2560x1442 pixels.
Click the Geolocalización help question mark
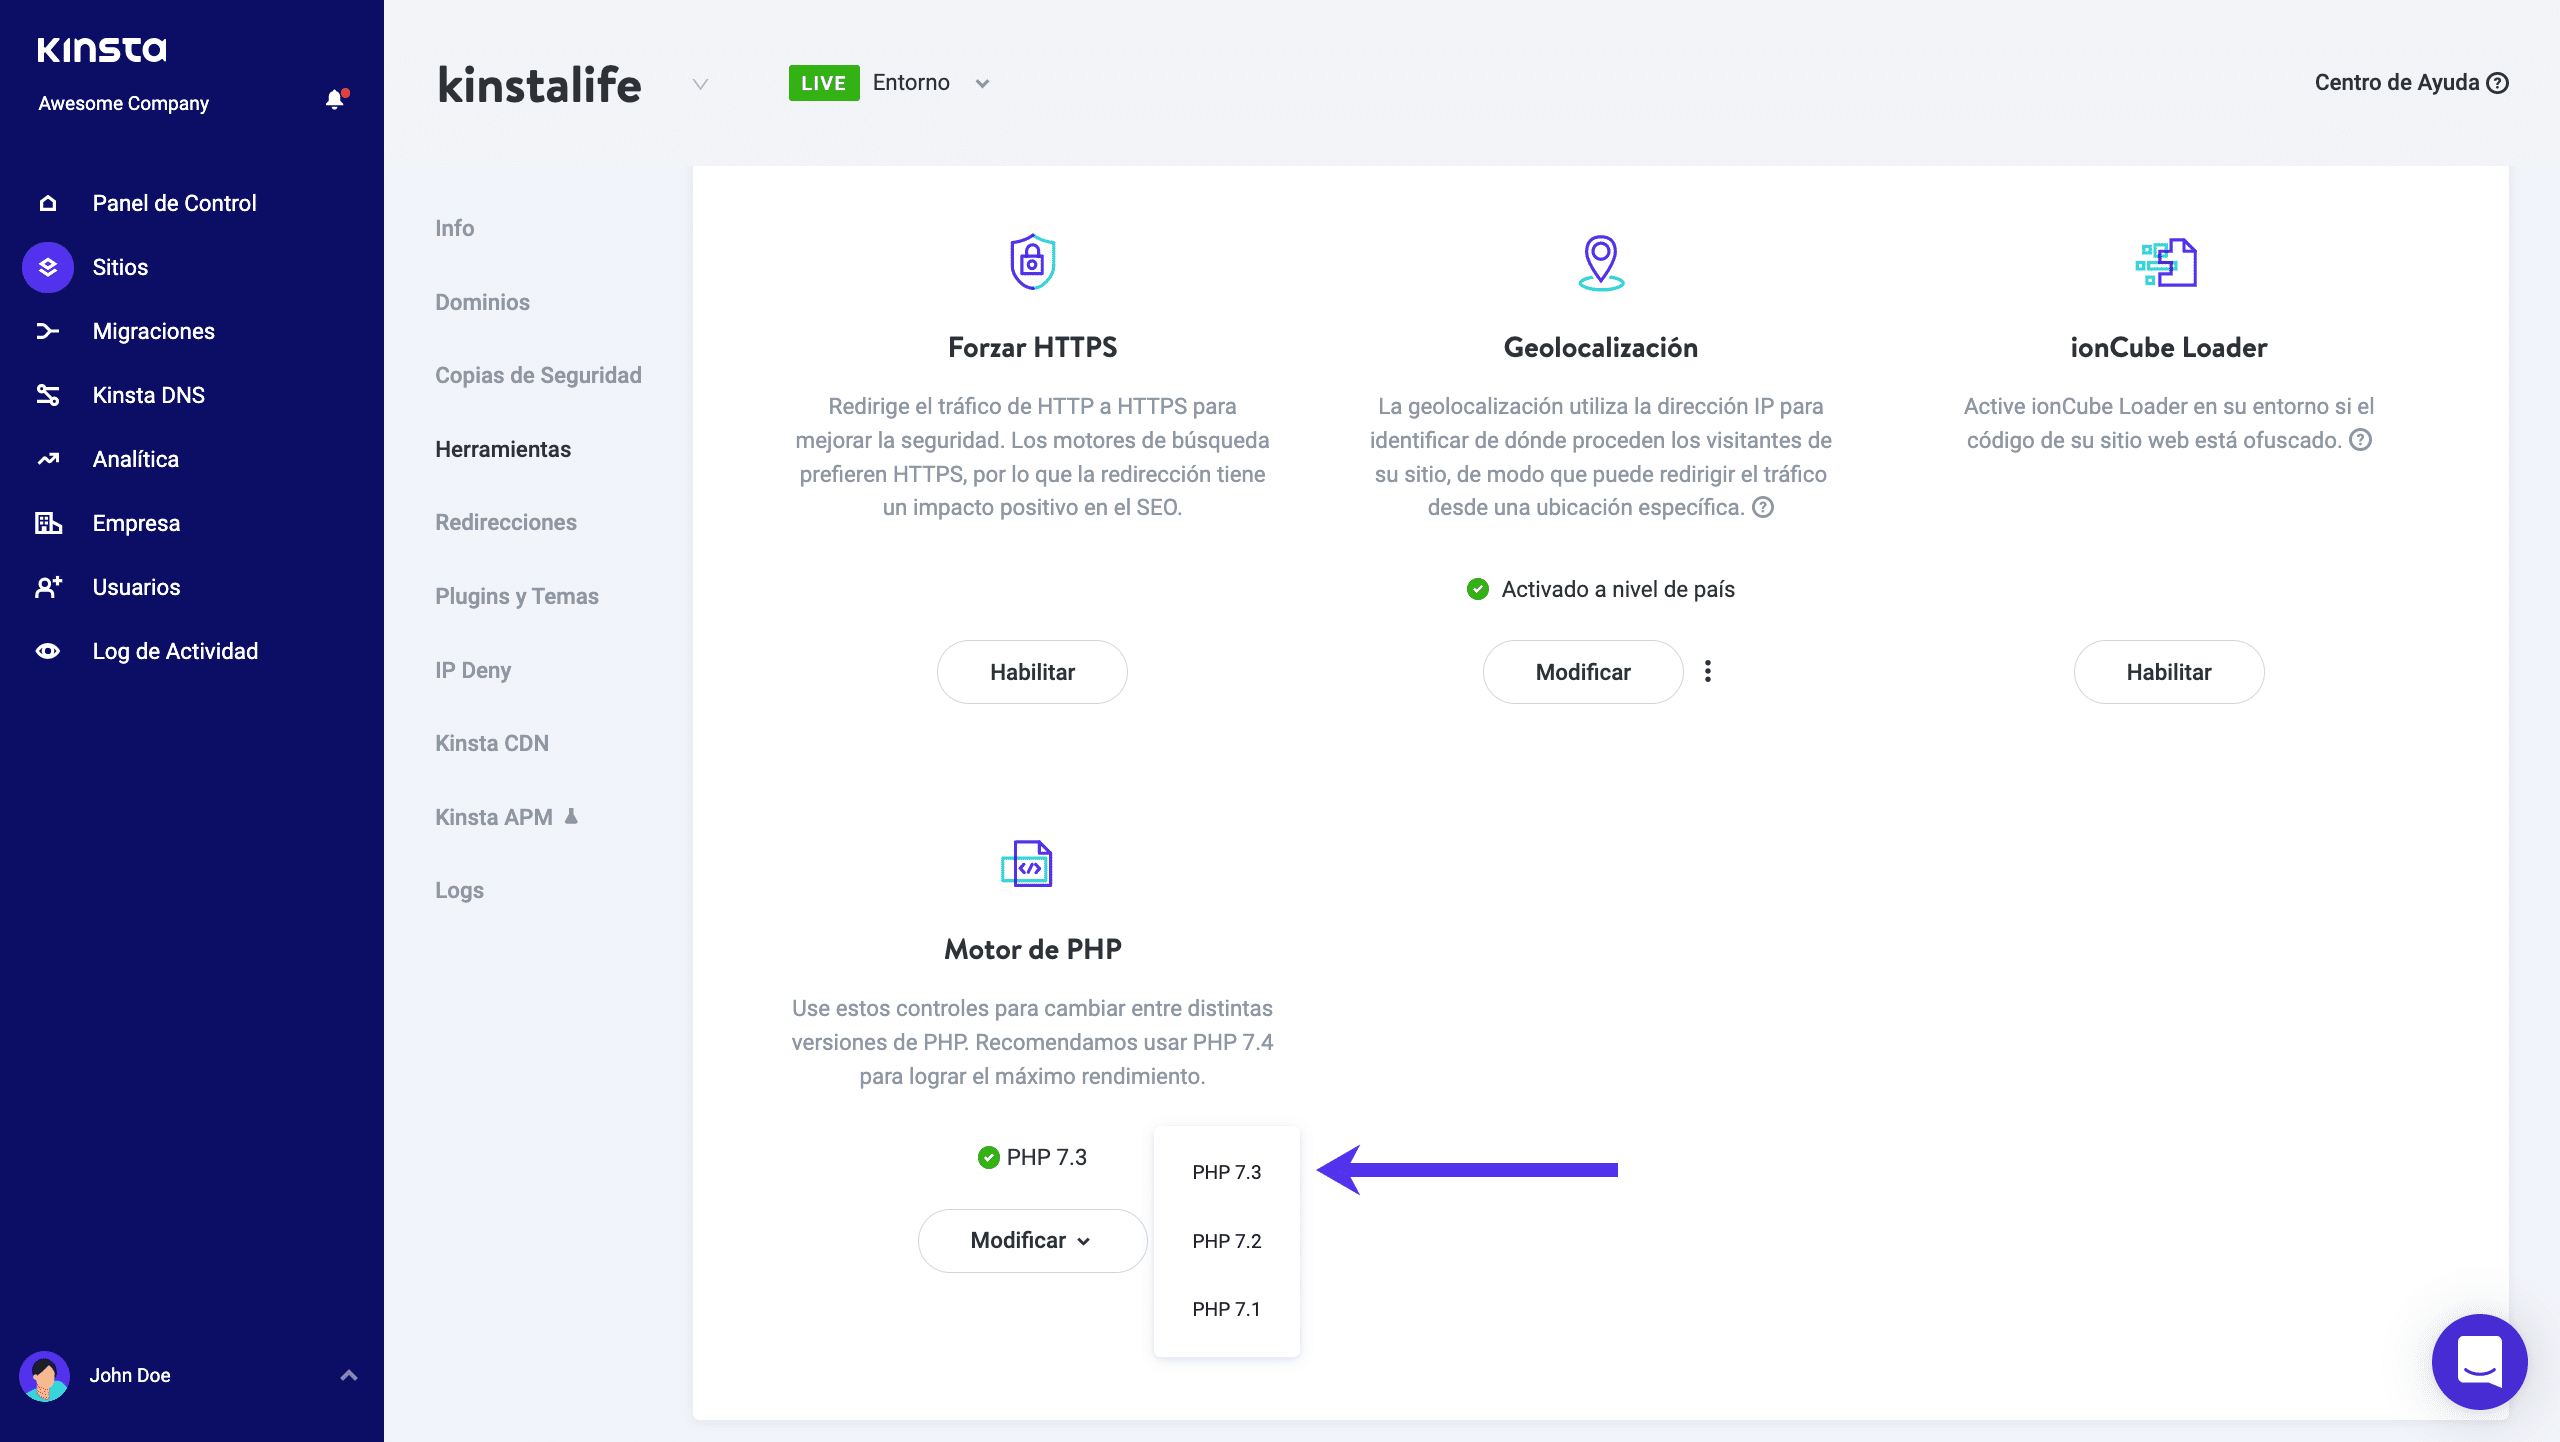(x=1764, y=507)
